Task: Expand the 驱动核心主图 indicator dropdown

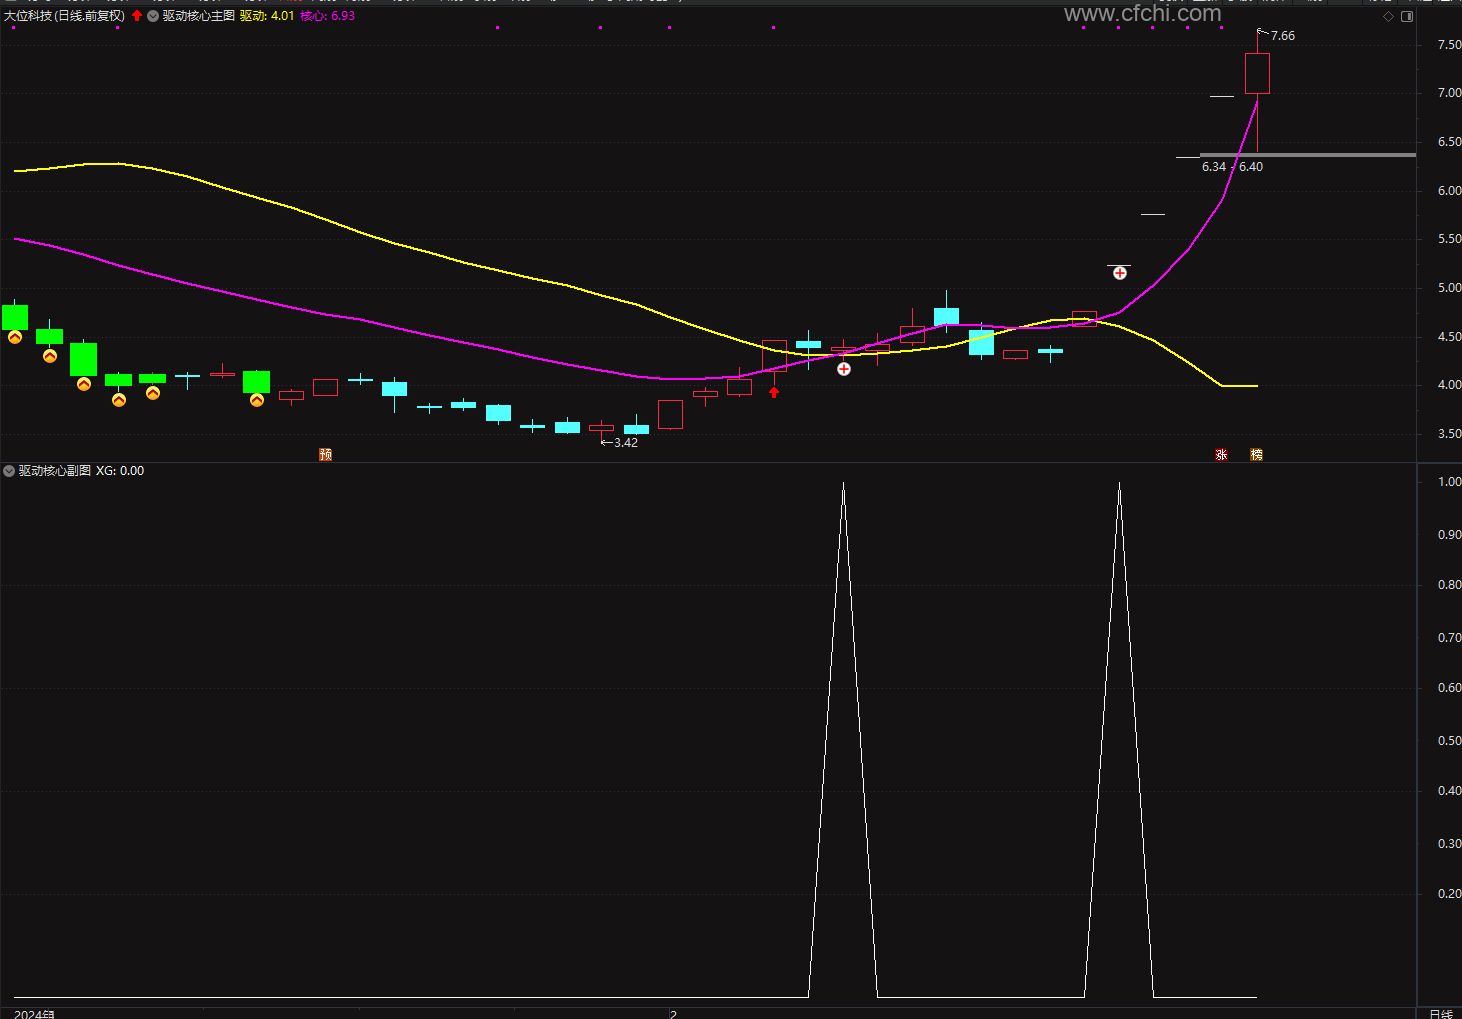Action: pos(153,16)
